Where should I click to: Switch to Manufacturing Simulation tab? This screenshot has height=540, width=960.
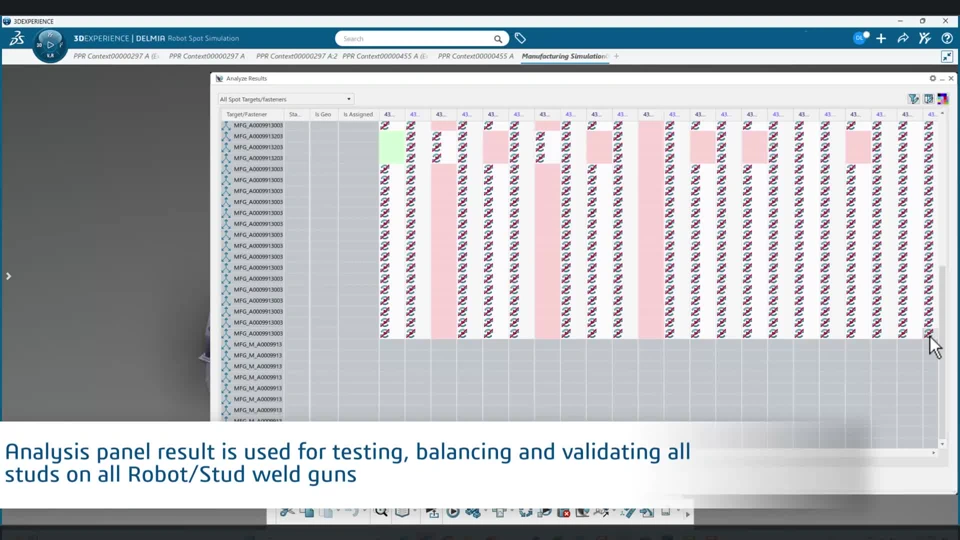coord(563,56)
